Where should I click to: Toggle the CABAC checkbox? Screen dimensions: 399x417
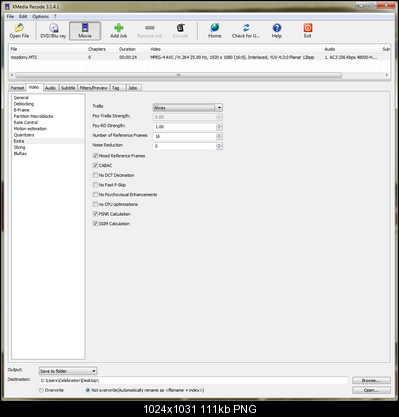95,165
